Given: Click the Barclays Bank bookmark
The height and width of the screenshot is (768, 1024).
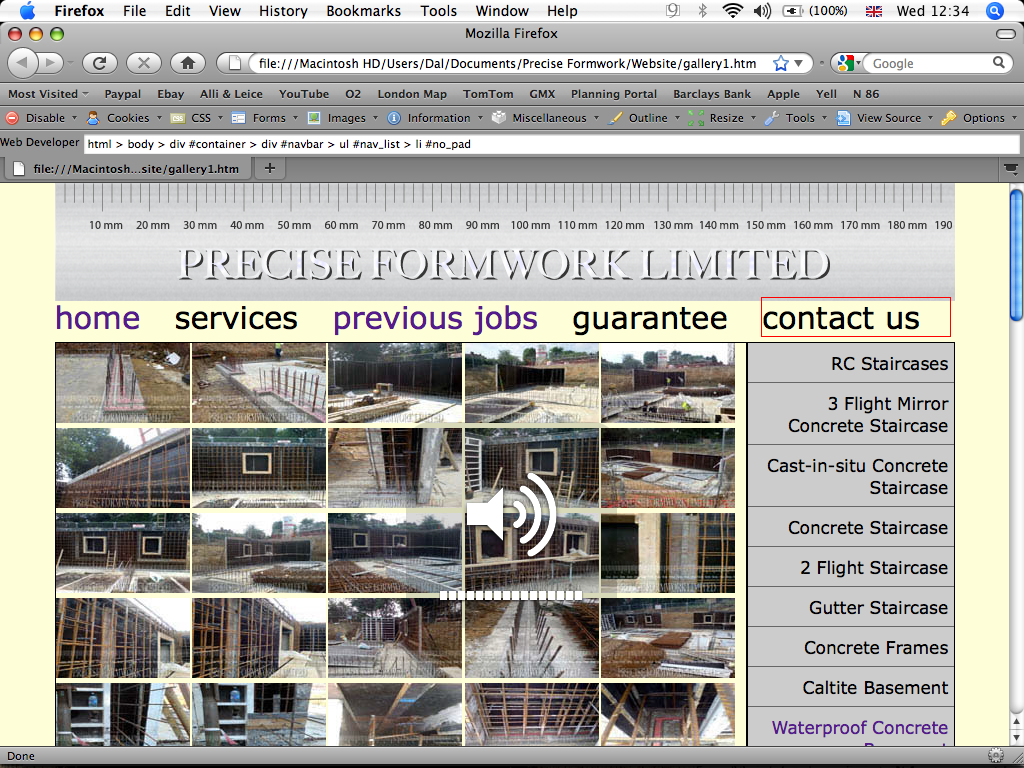Looking at the screenshot, I should (712, 94).
